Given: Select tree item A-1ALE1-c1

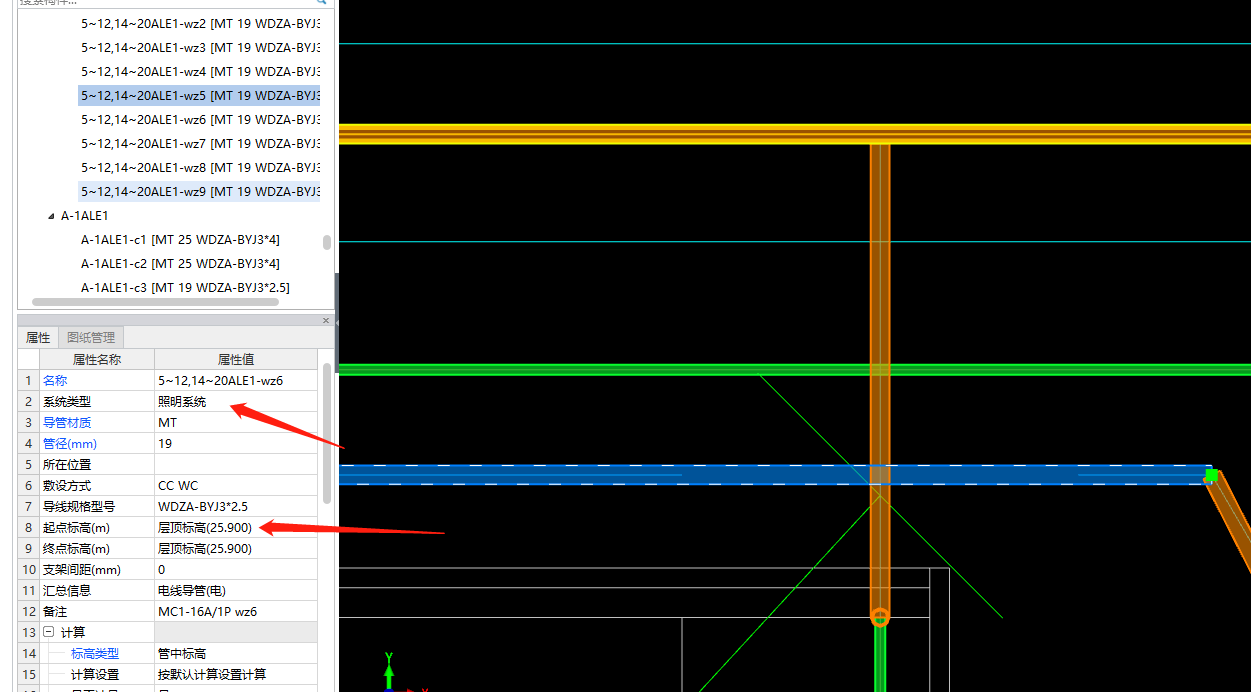Looking at the screenshot, I should click(180, 240).
